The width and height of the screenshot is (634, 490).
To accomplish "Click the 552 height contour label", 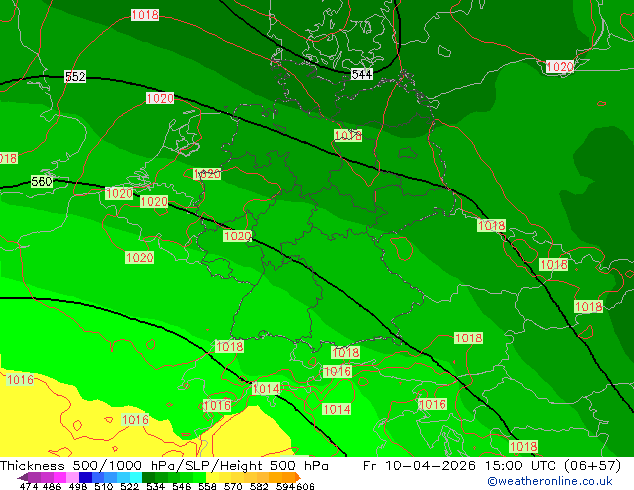I will pyautogui.click(x=75, y=76).
